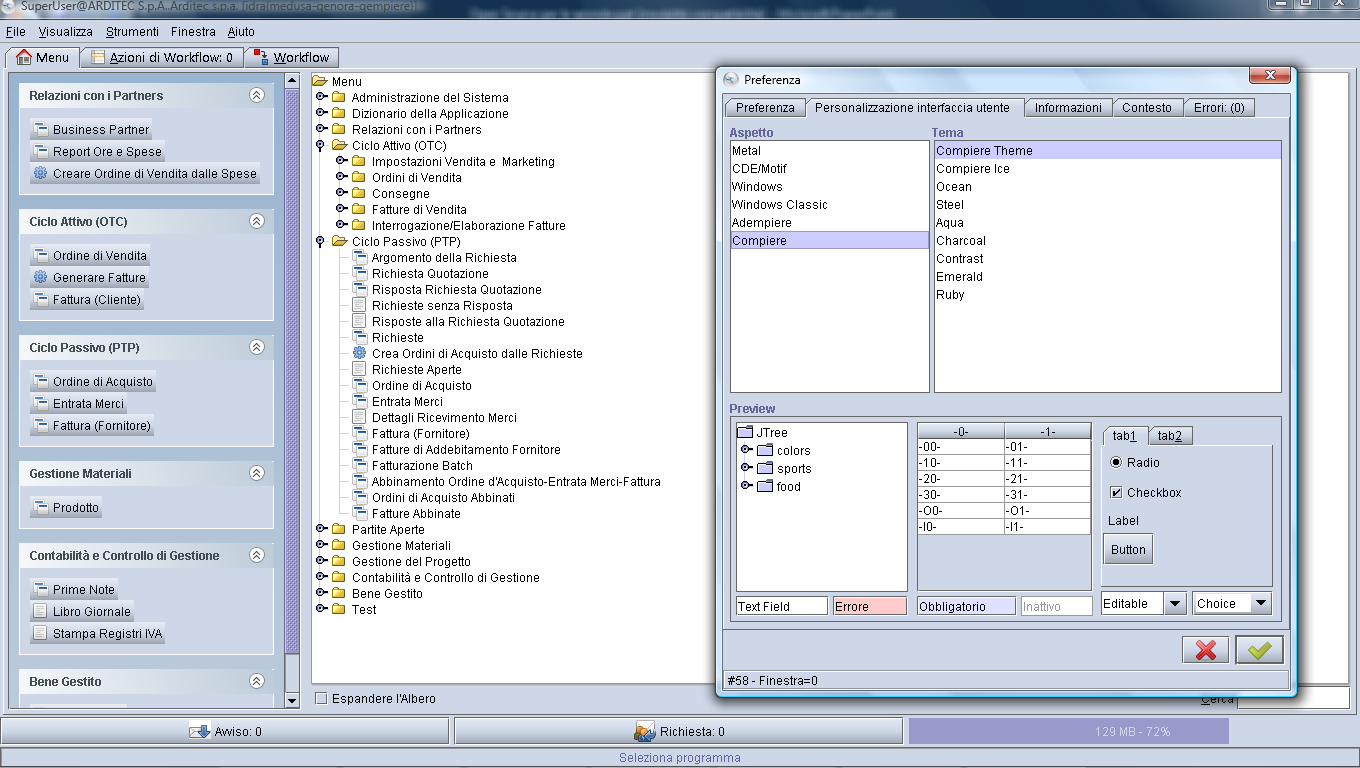
Task: Open the File menu
Action: coord(16,32)
